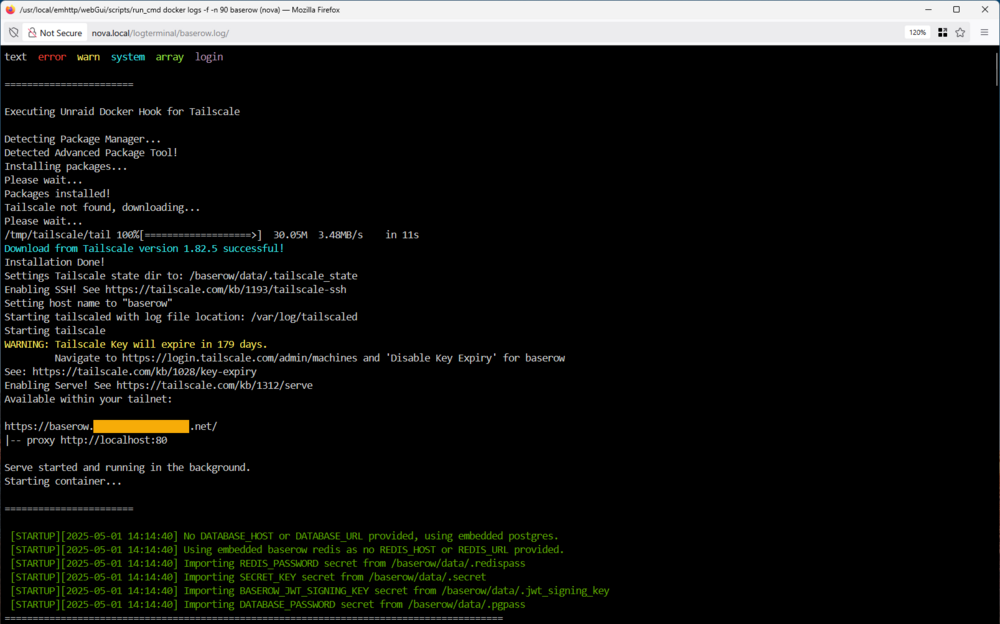Click 'Starting container...' line

point(62,482)
